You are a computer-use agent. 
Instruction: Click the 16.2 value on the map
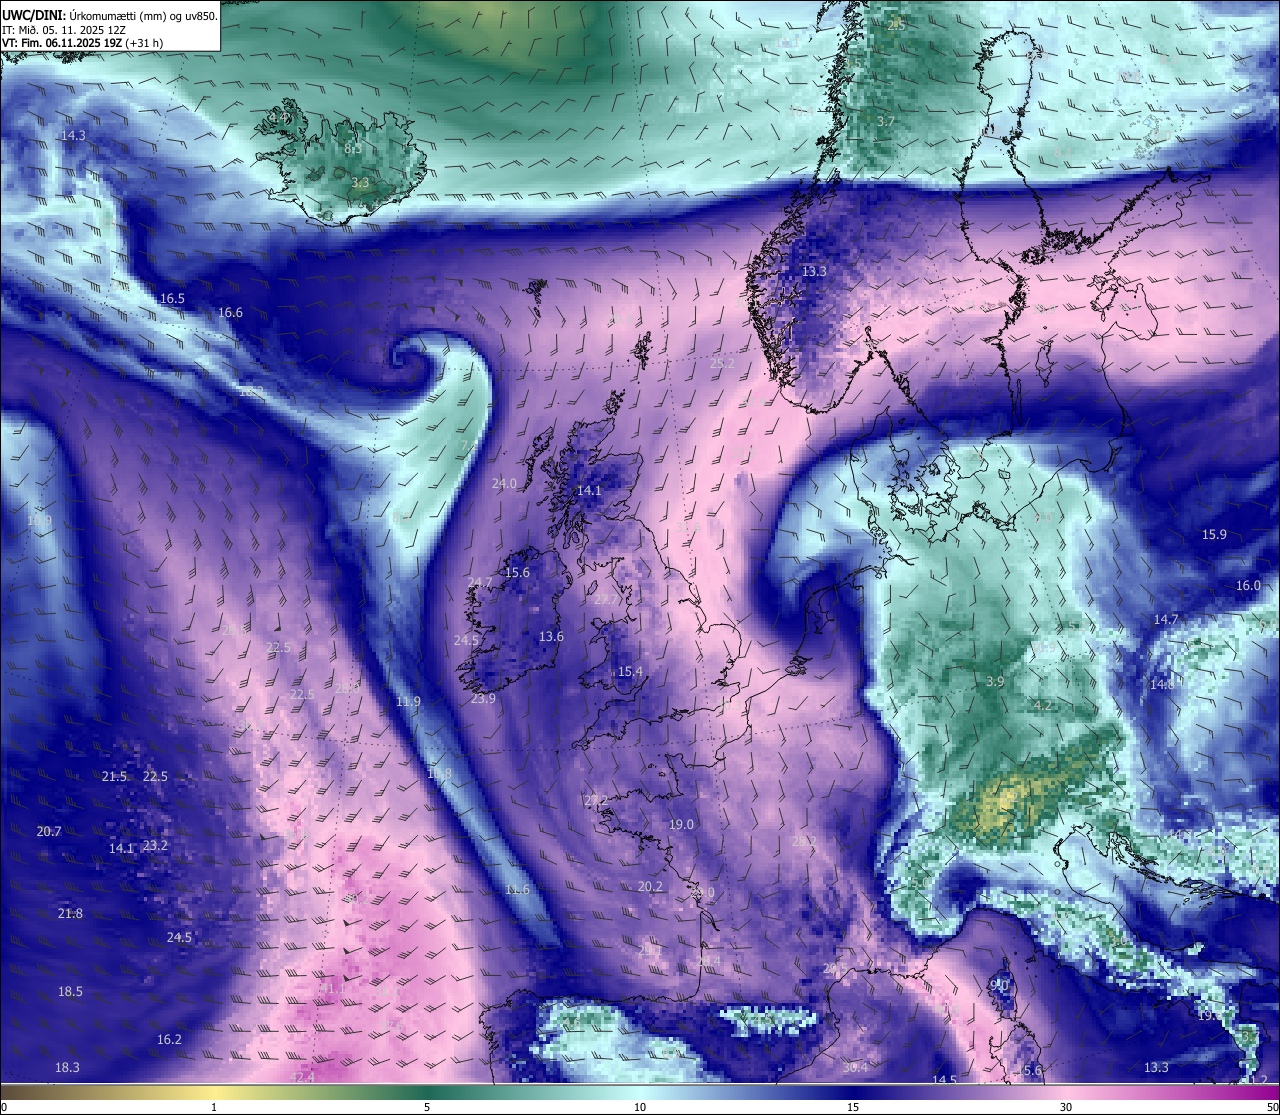pos(169,1040)
